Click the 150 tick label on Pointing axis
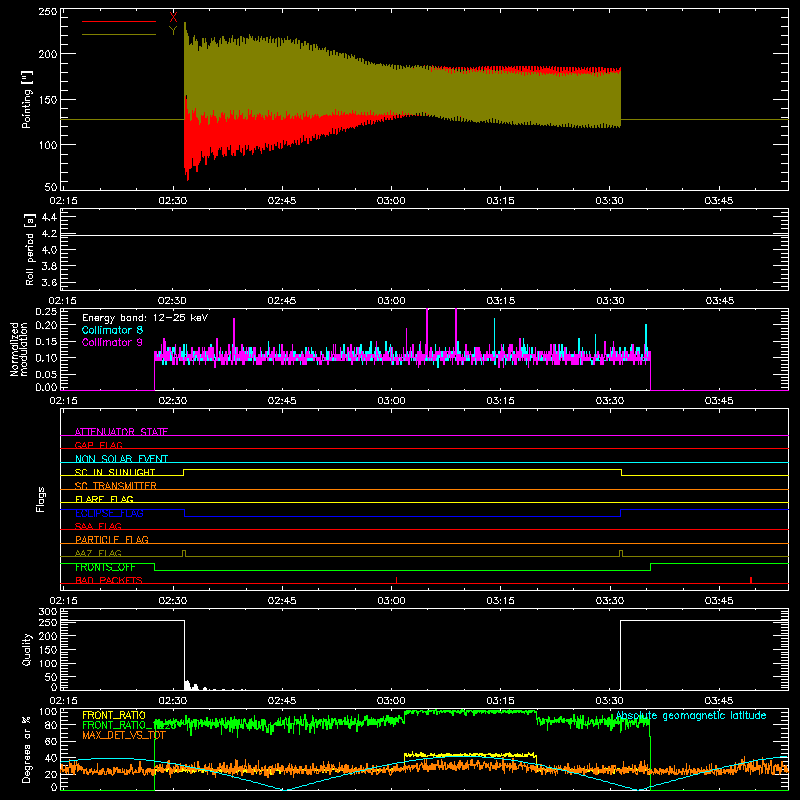The width and height of the screenshot is (800, 800). coord(47,100)
